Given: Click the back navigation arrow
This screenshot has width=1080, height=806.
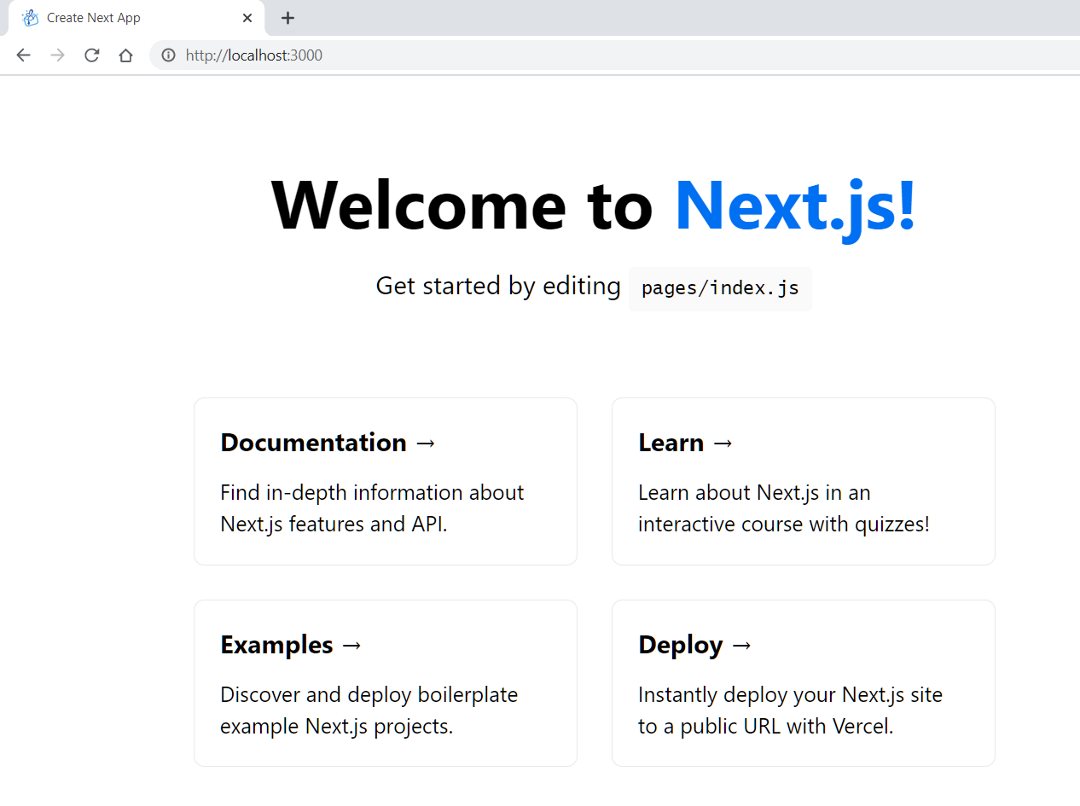Looking at the screenshot, I should click(x=23, y=55).
